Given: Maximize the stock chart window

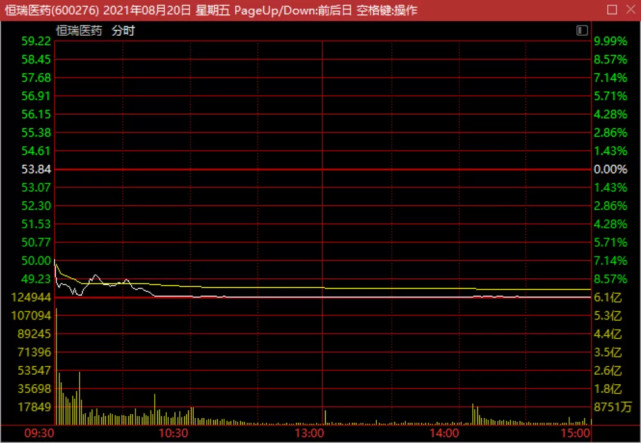Looking at the screenshot, I should pos(612,9).
